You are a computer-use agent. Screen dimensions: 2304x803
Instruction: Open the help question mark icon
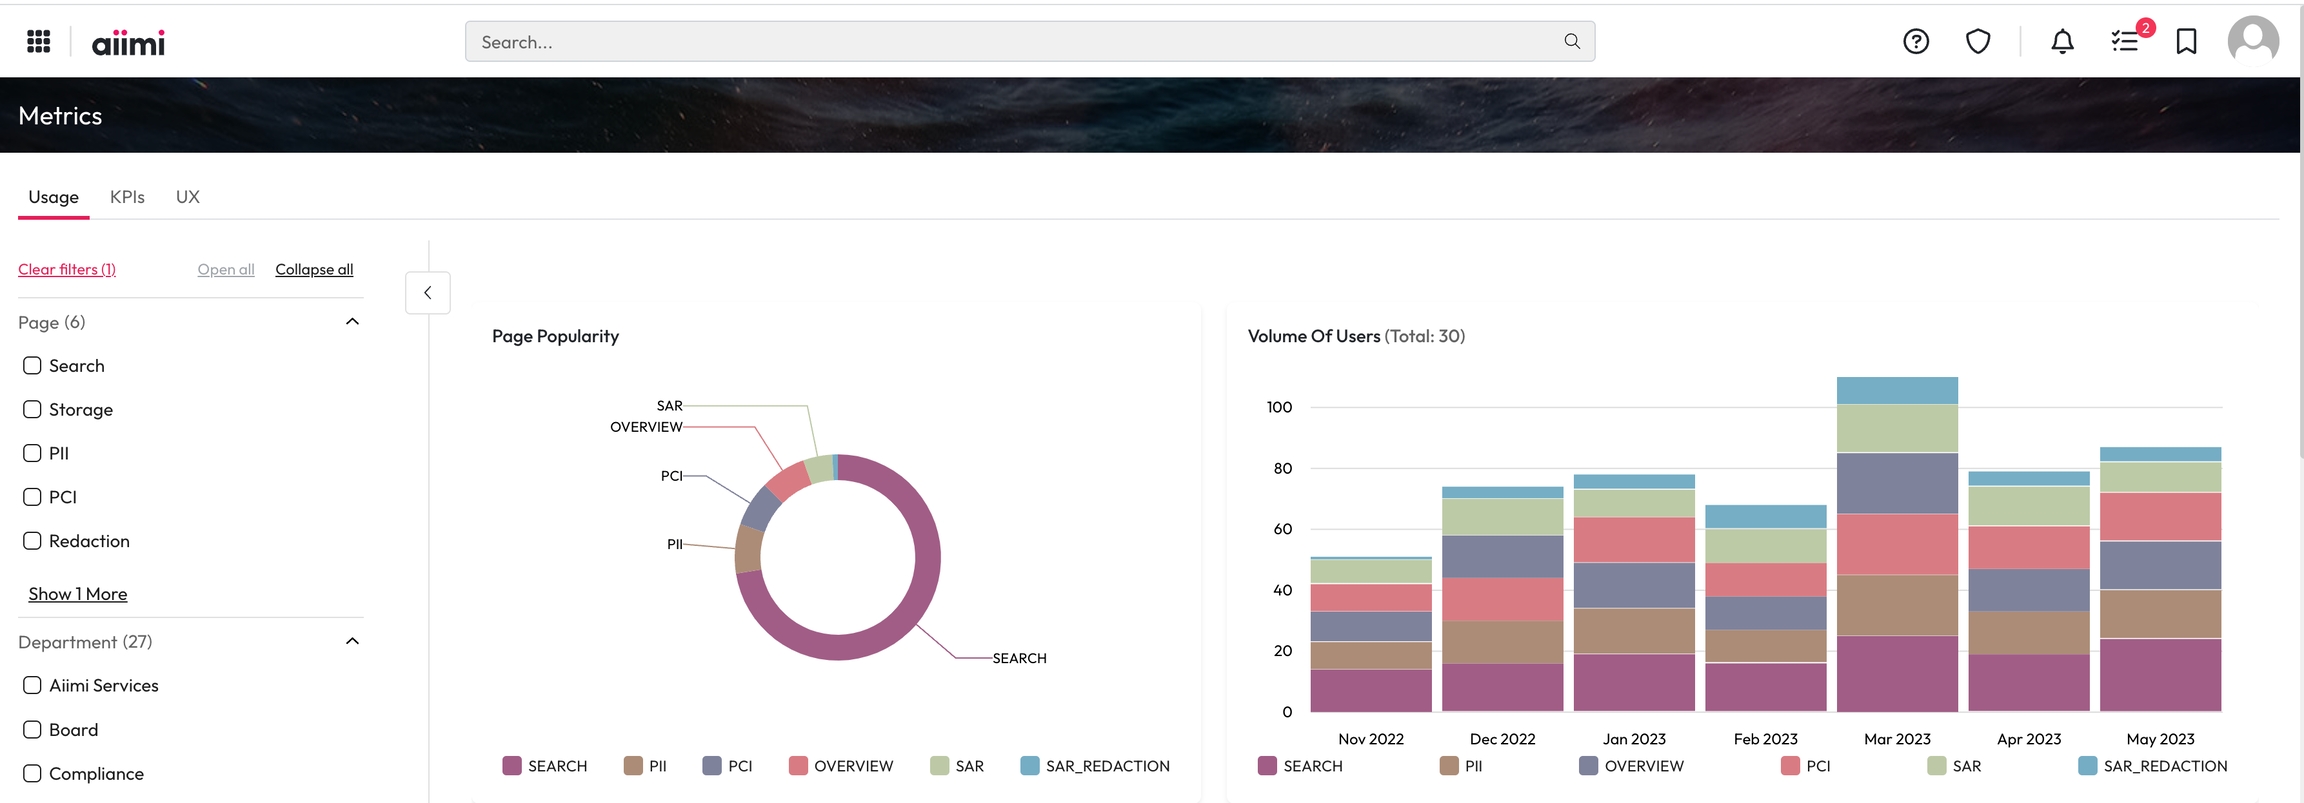point(1915,42)
